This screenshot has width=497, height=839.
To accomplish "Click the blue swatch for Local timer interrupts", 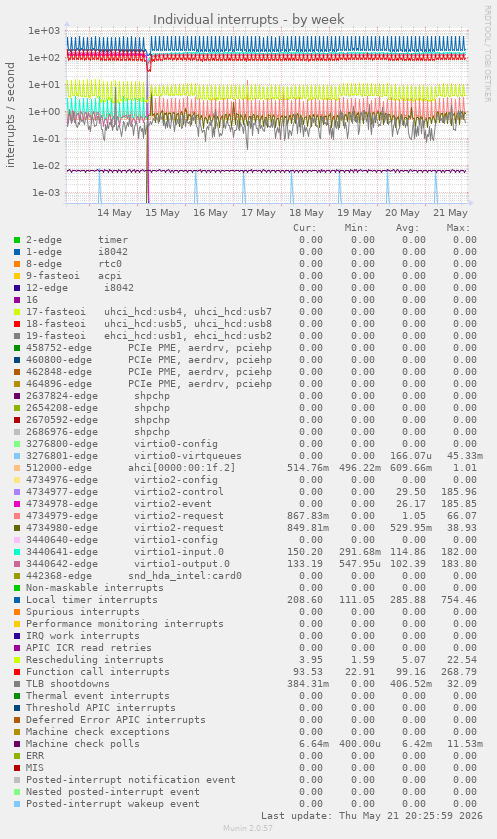I will click(x=17, y=600).
